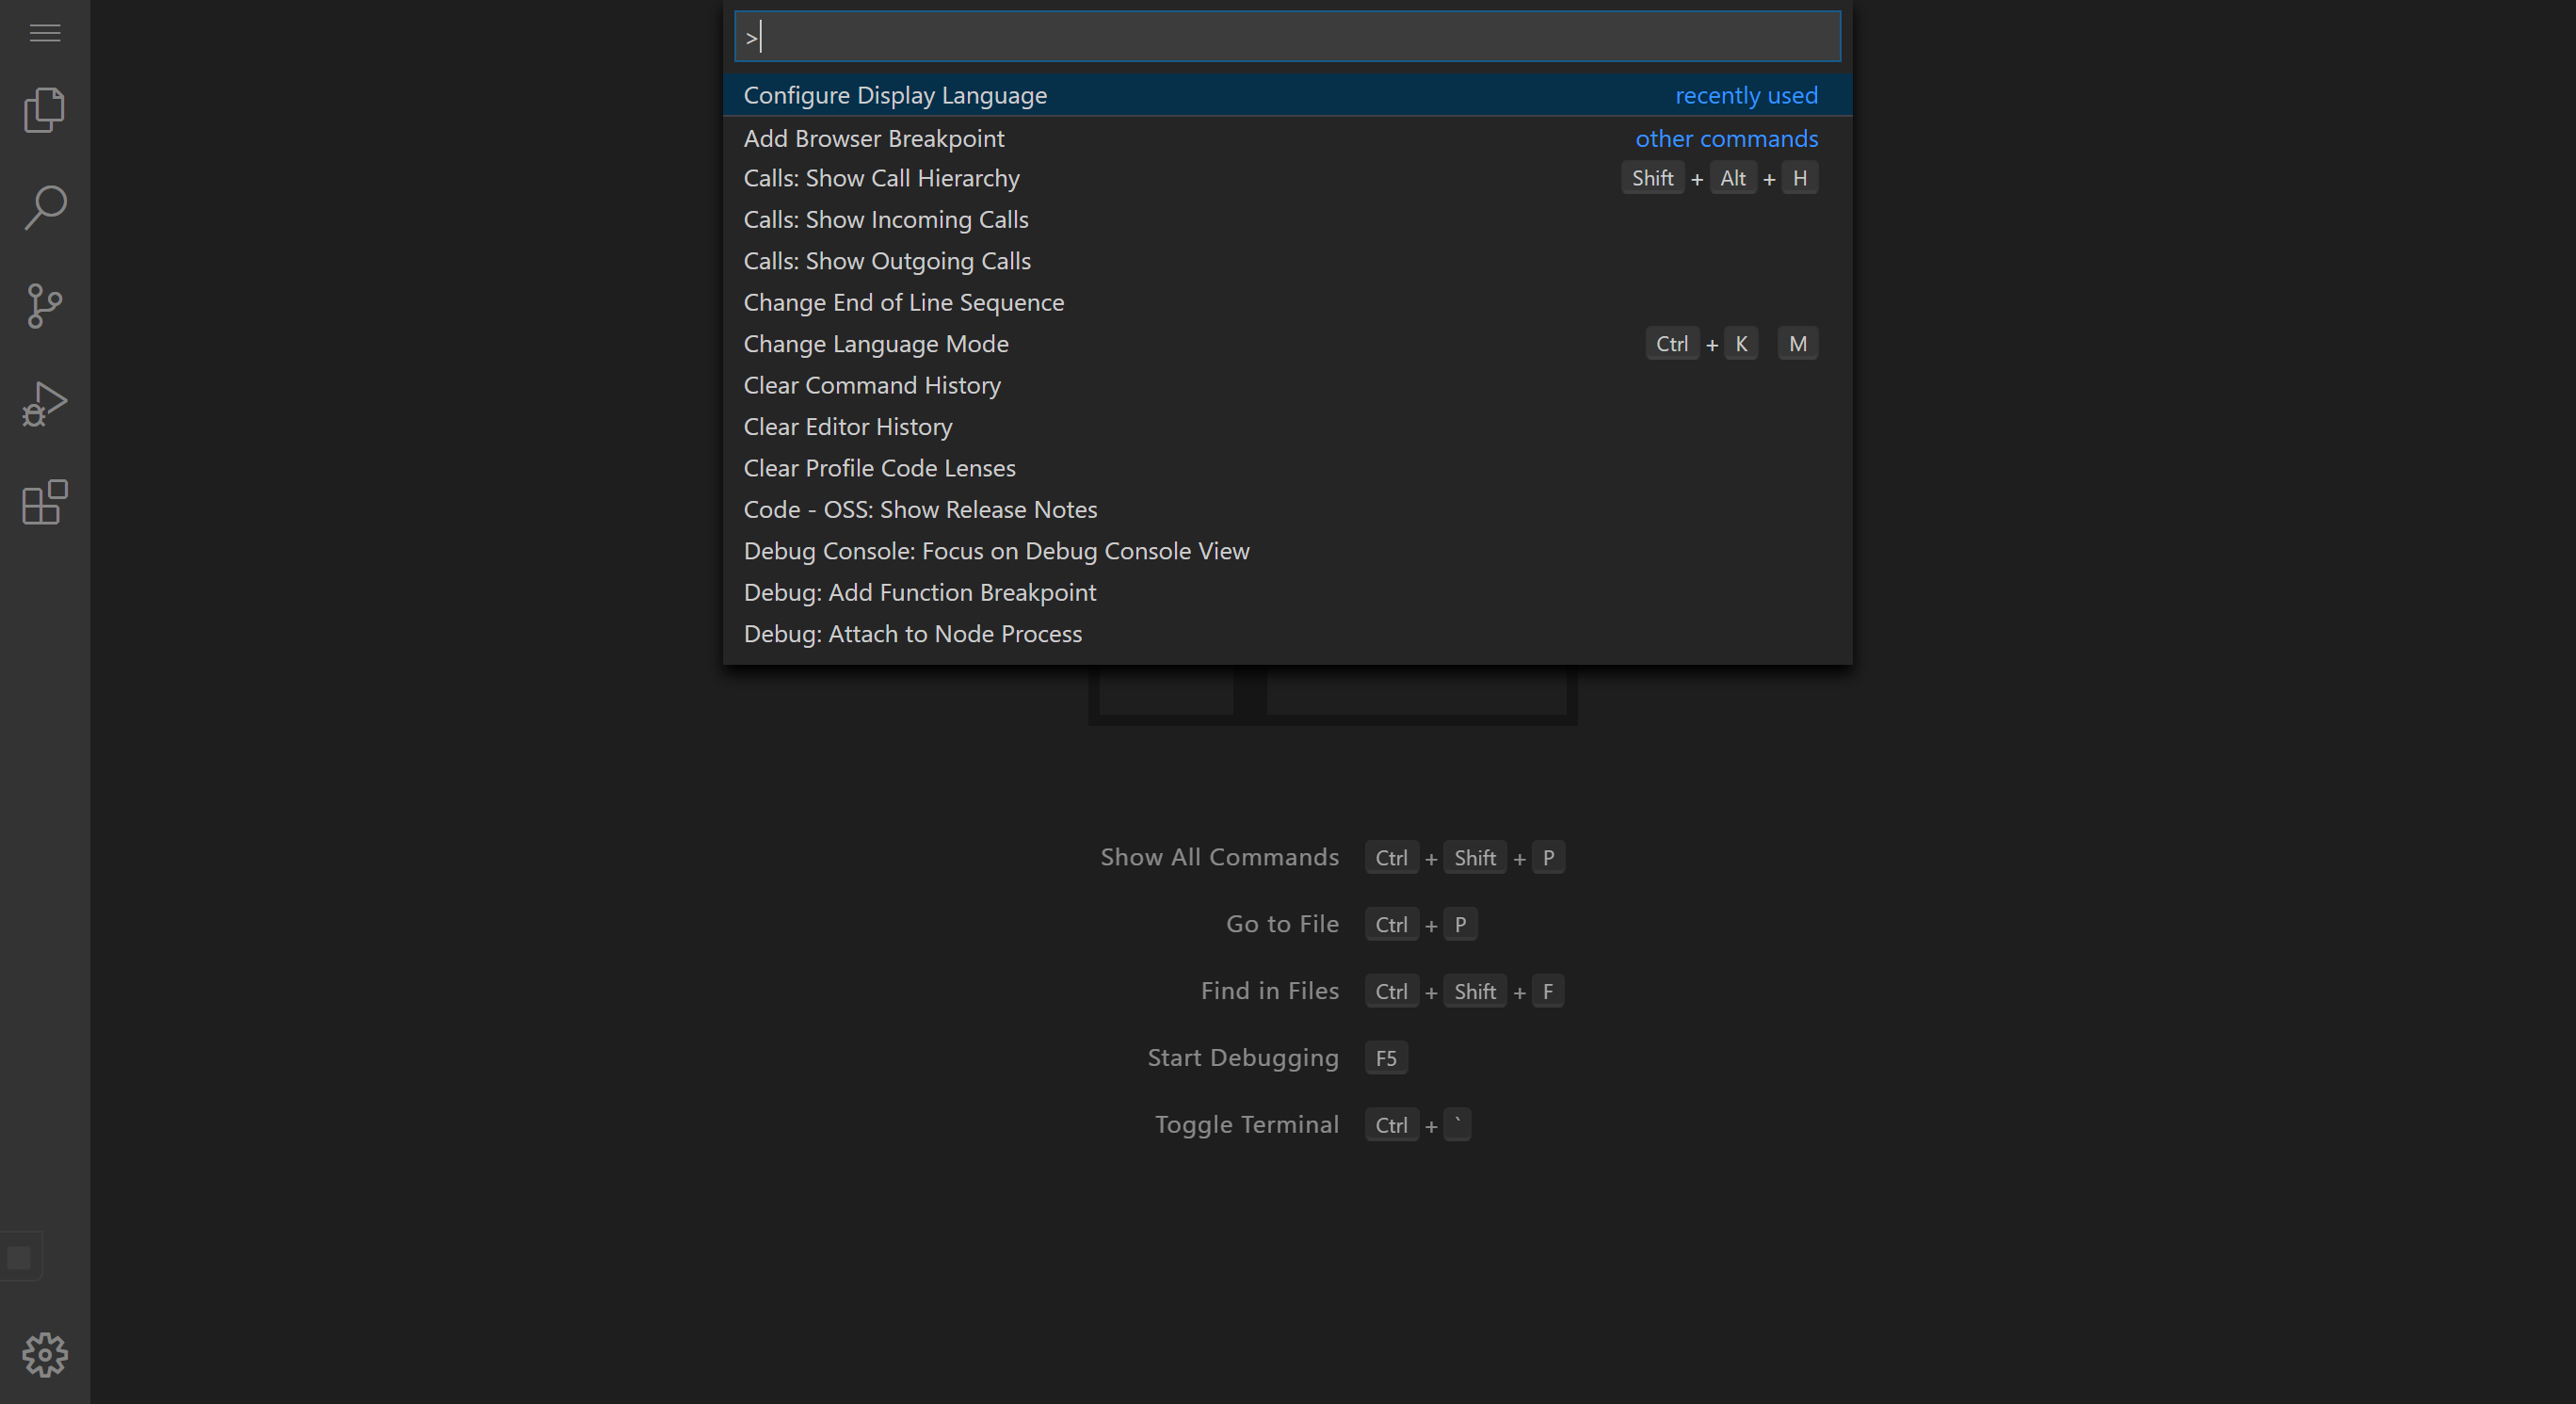Click the command palette input field
Image resolution: width=2576 pixels, height=1404 pixels.
click(1286, 37)
